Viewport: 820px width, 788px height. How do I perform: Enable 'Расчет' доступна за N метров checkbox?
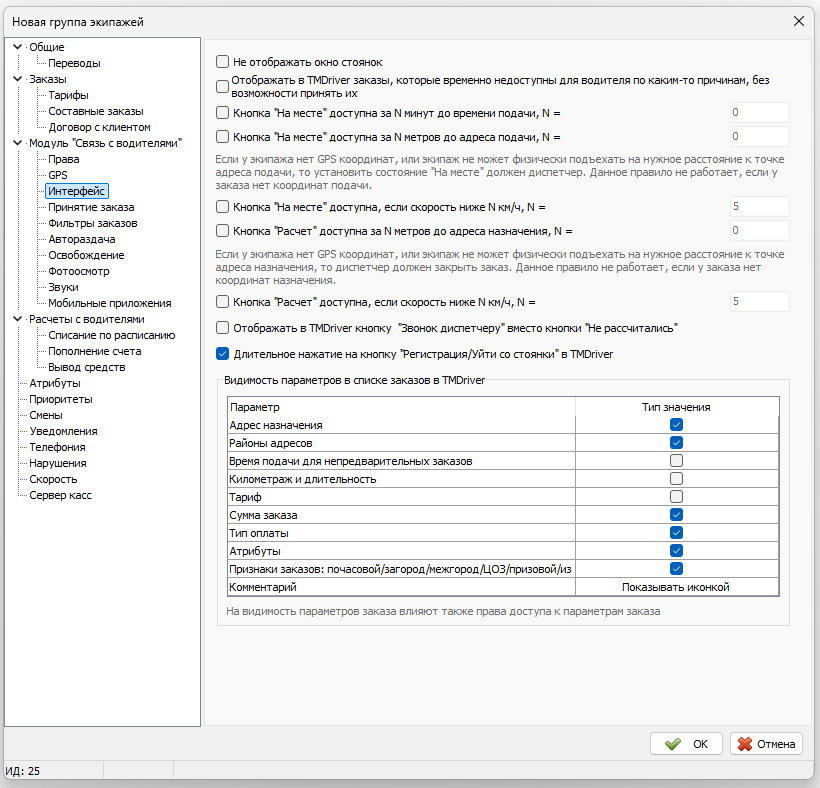222,231
